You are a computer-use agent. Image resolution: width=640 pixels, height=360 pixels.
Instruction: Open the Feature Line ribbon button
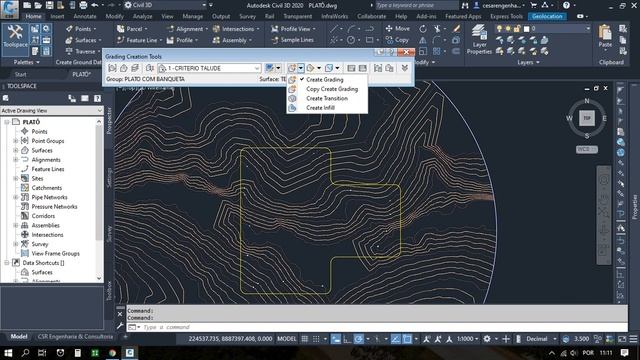pyautogui.click(x=139, y=40)
